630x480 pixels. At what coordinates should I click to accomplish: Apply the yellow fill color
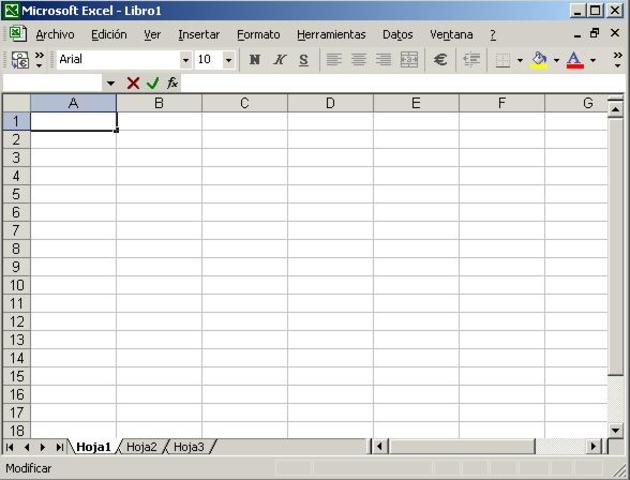pyautogui.click(x=539, y=60)
